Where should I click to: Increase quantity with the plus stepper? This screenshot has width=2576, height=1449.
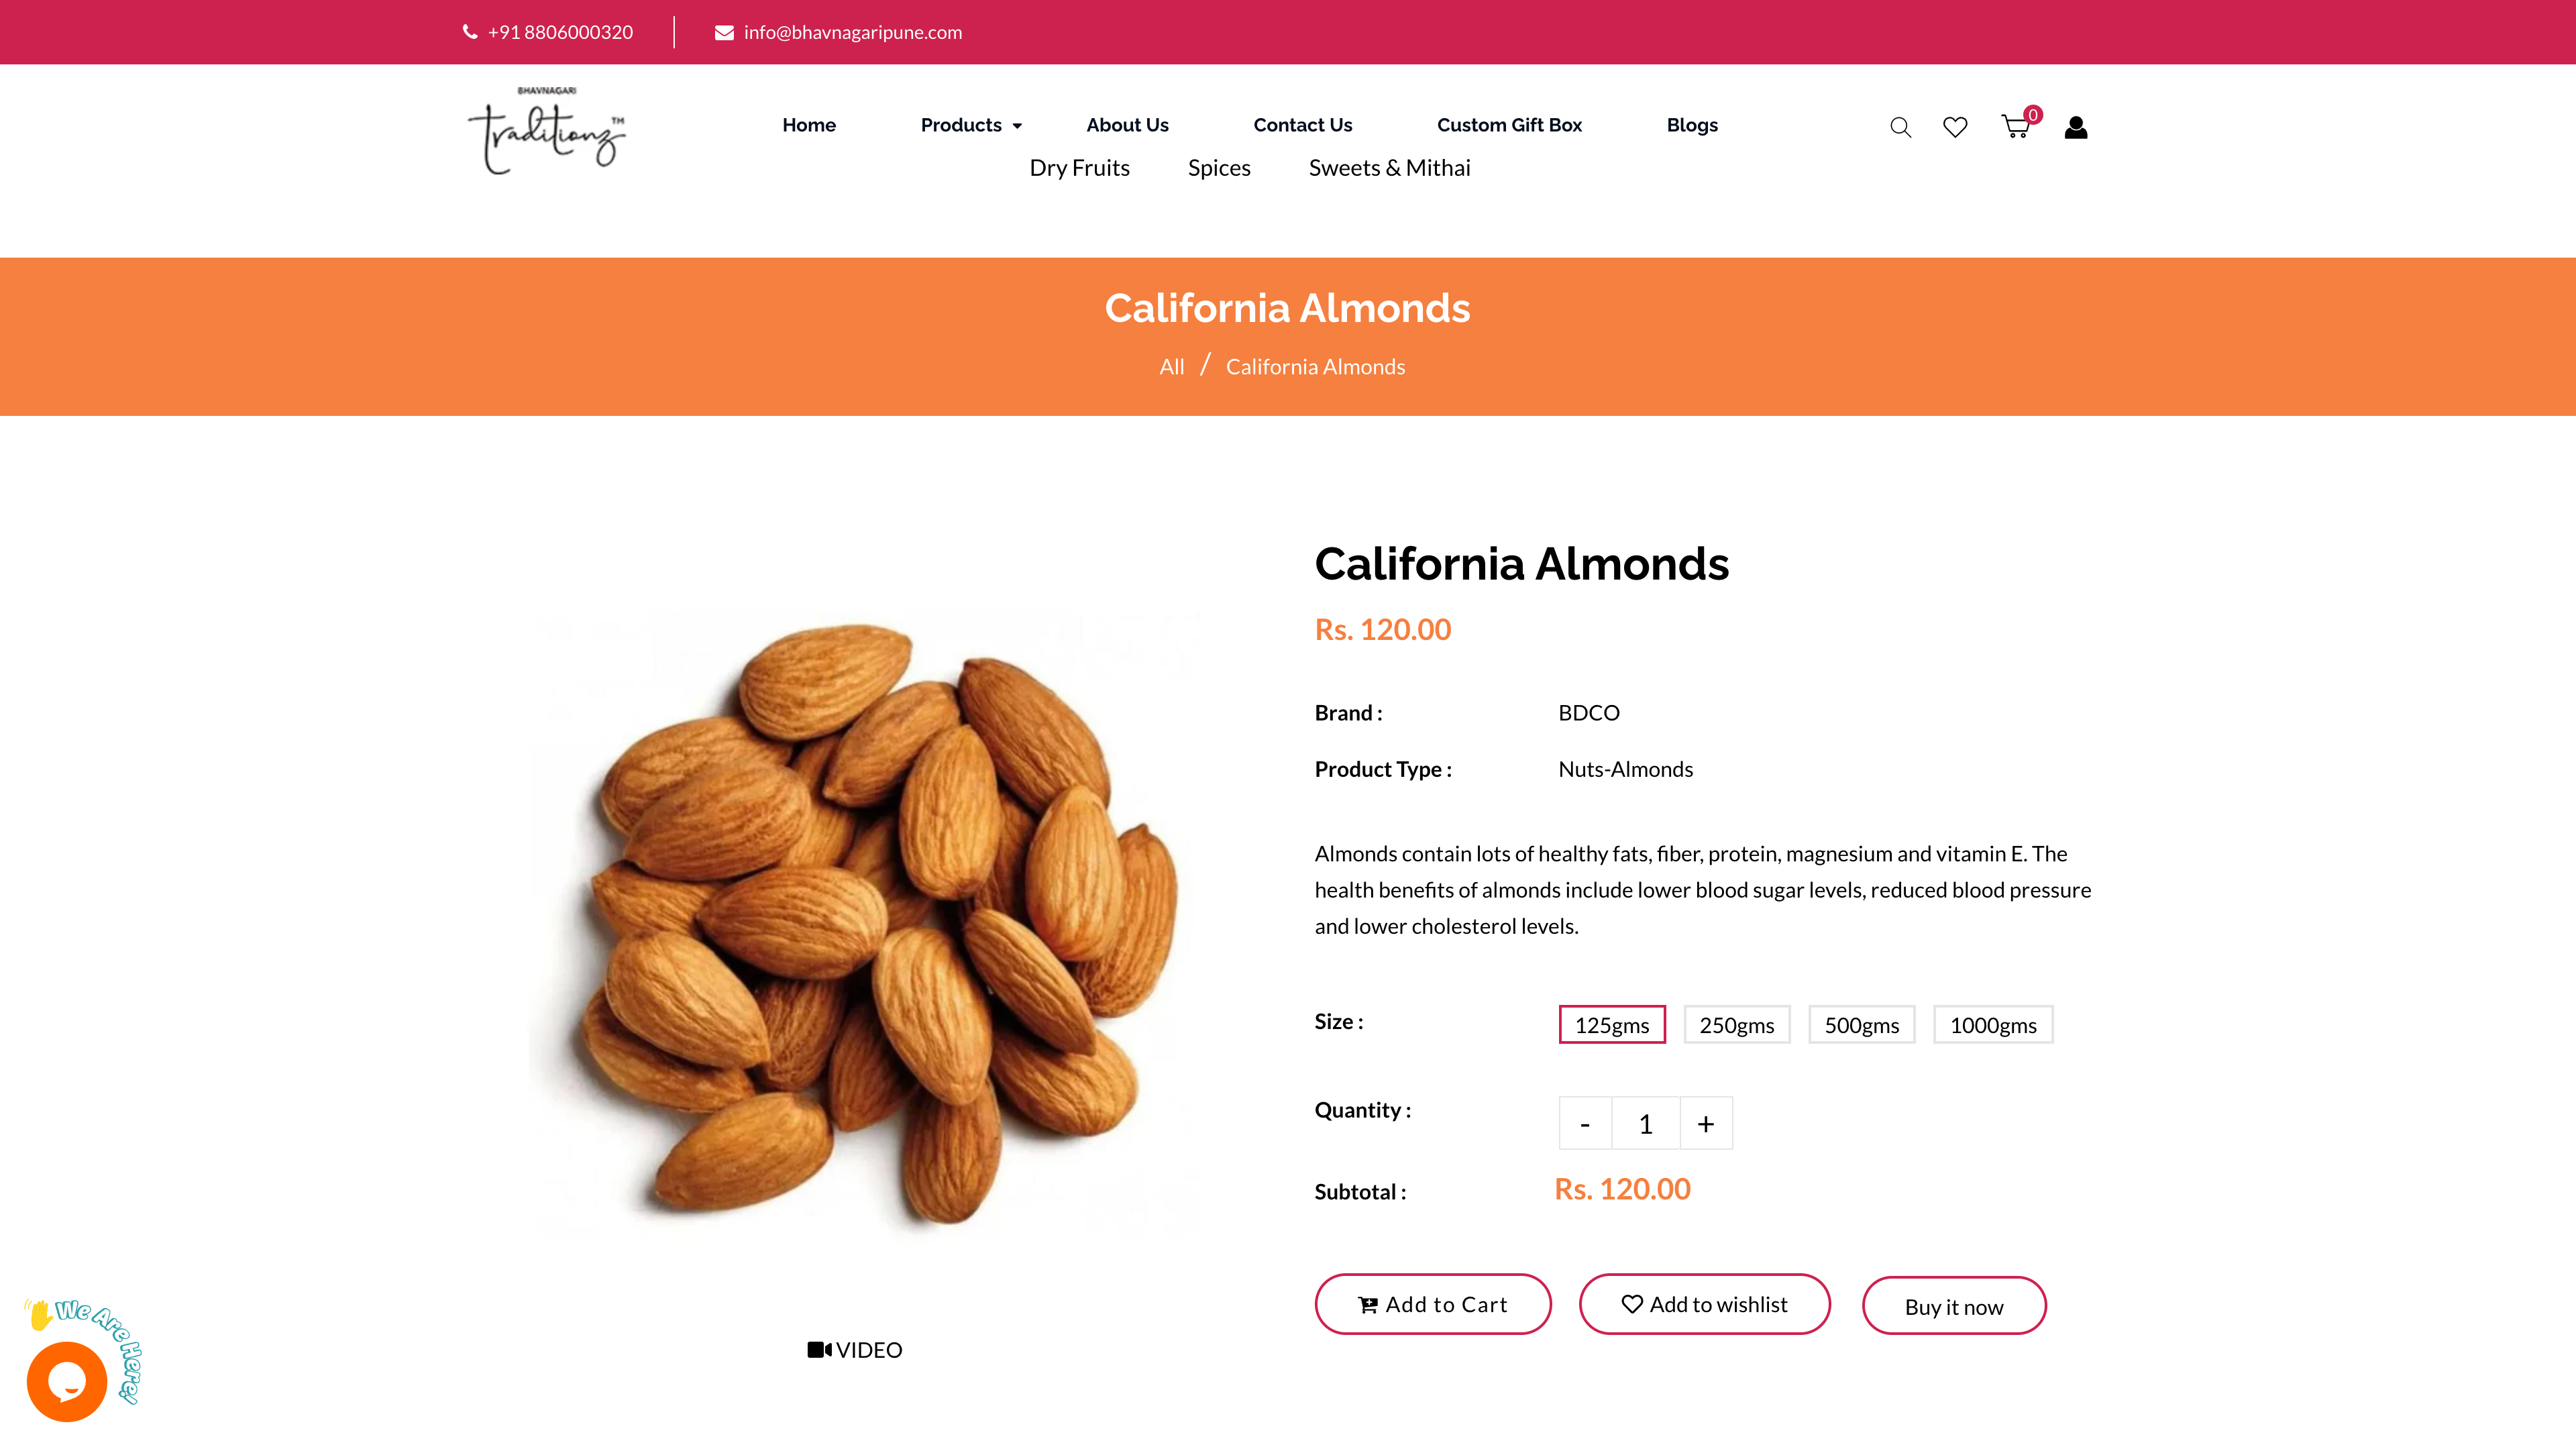click(1705, 1123)
